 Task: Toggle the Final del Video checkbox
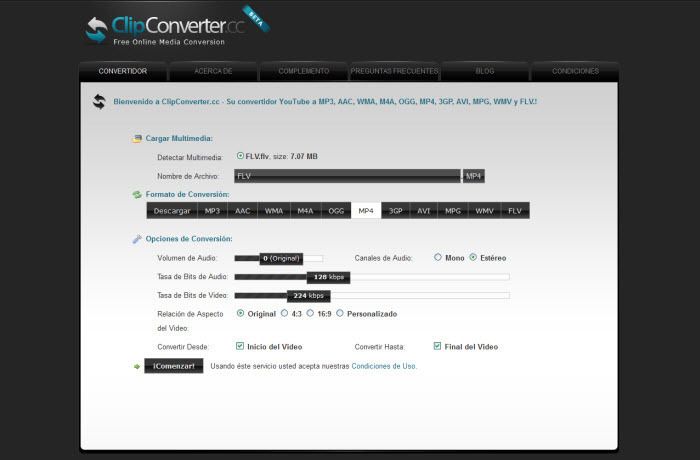pyautogui.click(x=437, y=346)
